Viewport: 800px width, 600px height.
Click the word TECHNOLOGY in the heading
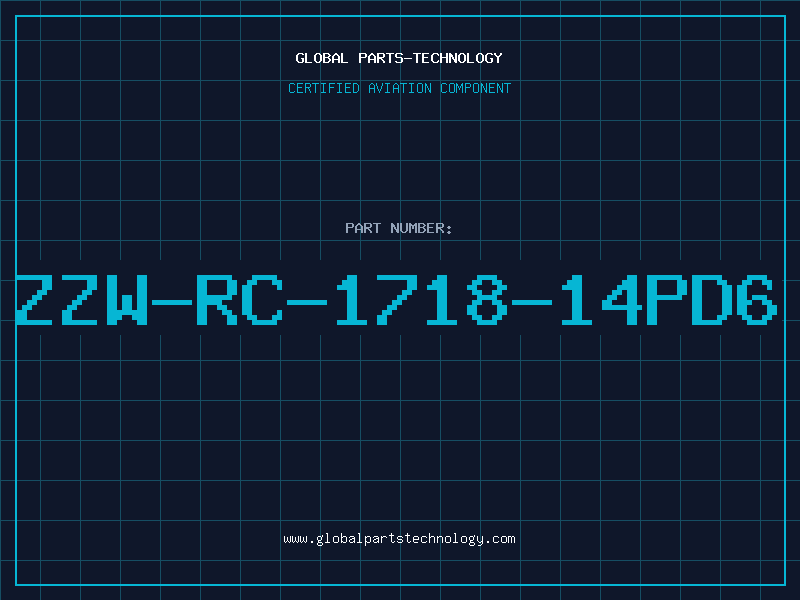[458, 58]
